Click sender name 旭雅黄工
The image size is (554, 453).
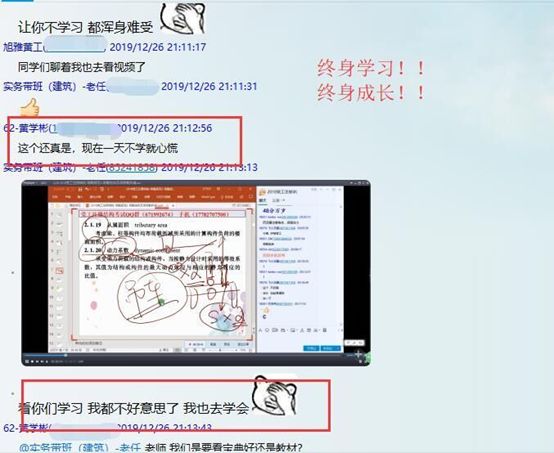(23, 47)
